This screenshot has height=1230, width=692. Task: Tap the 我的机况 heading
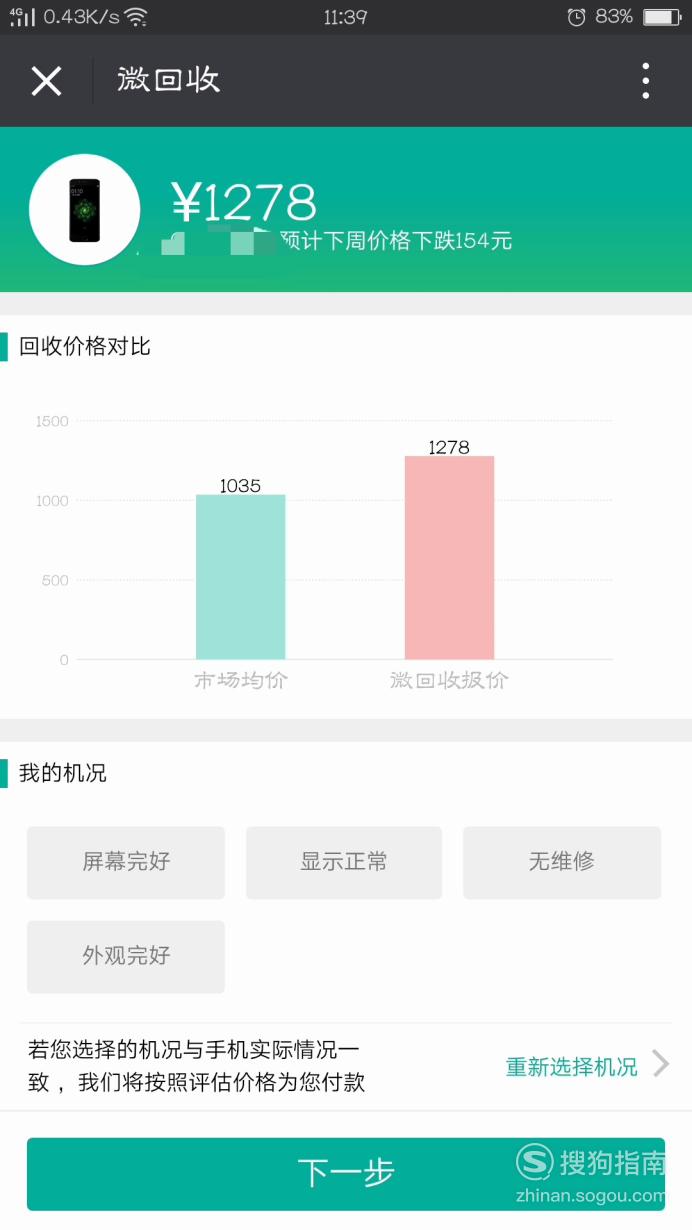coord(62,773)
